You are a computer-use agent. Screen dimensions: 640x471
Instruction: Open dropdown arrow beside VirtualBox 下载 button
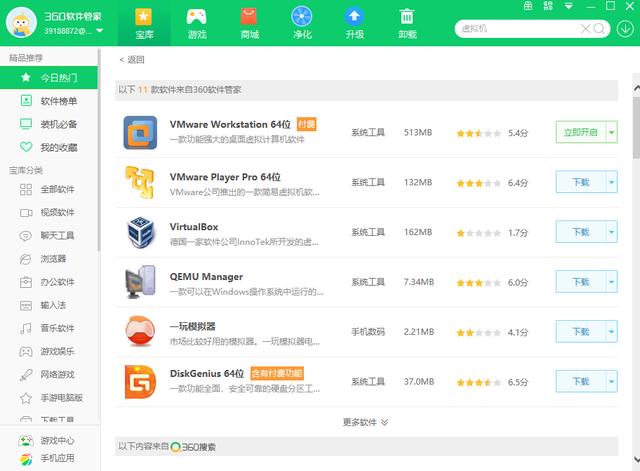(x=612, y=232)
